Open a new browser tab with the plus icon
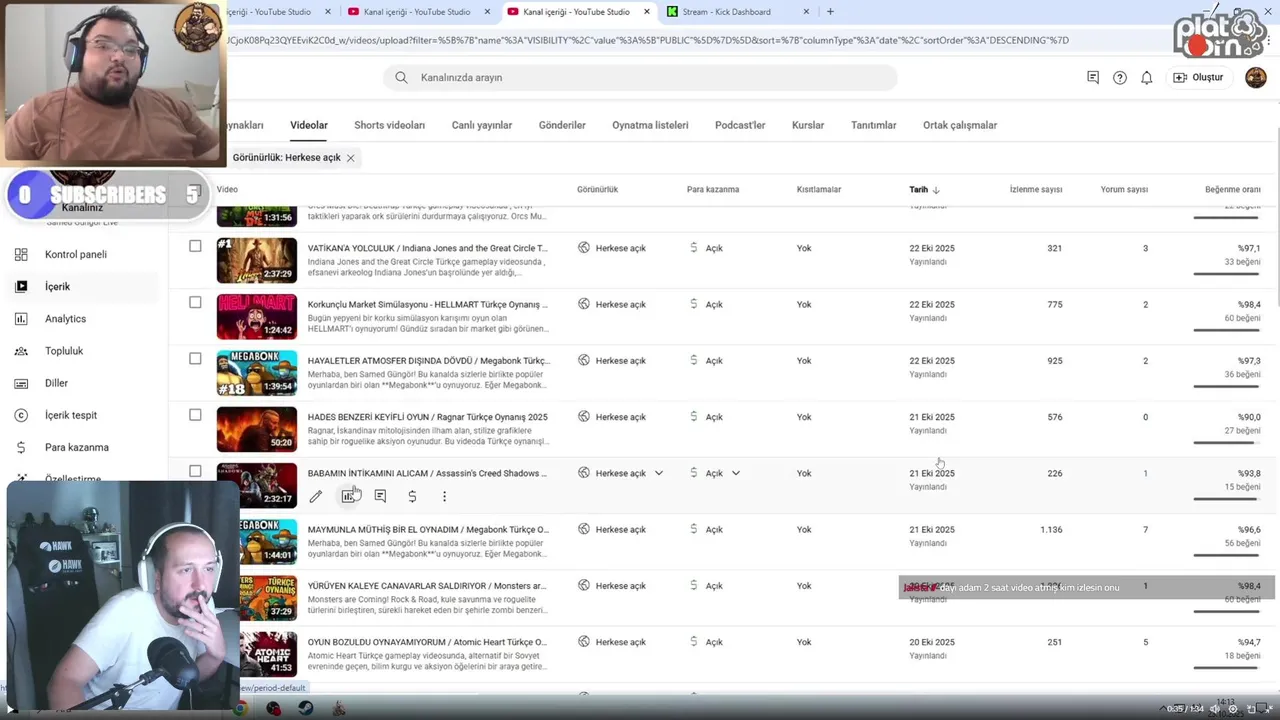This screenshot has height=720, width=1280. [x=830, y=12]
